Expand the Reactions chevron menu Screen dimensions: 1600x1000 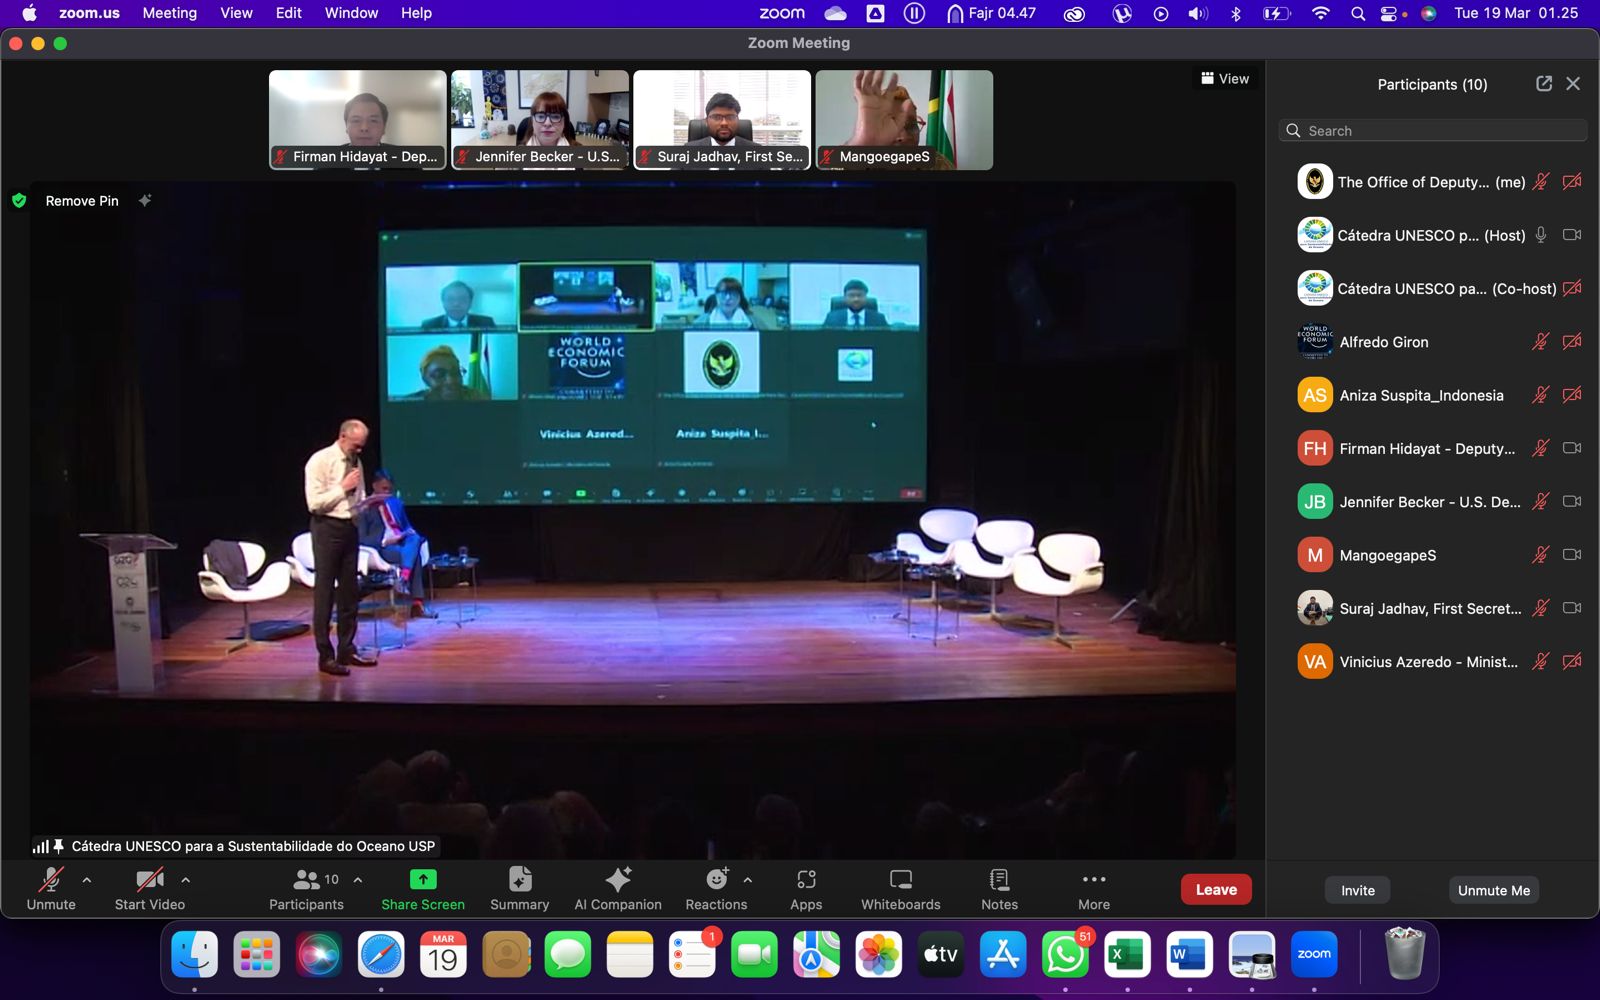tap(748, 880)
